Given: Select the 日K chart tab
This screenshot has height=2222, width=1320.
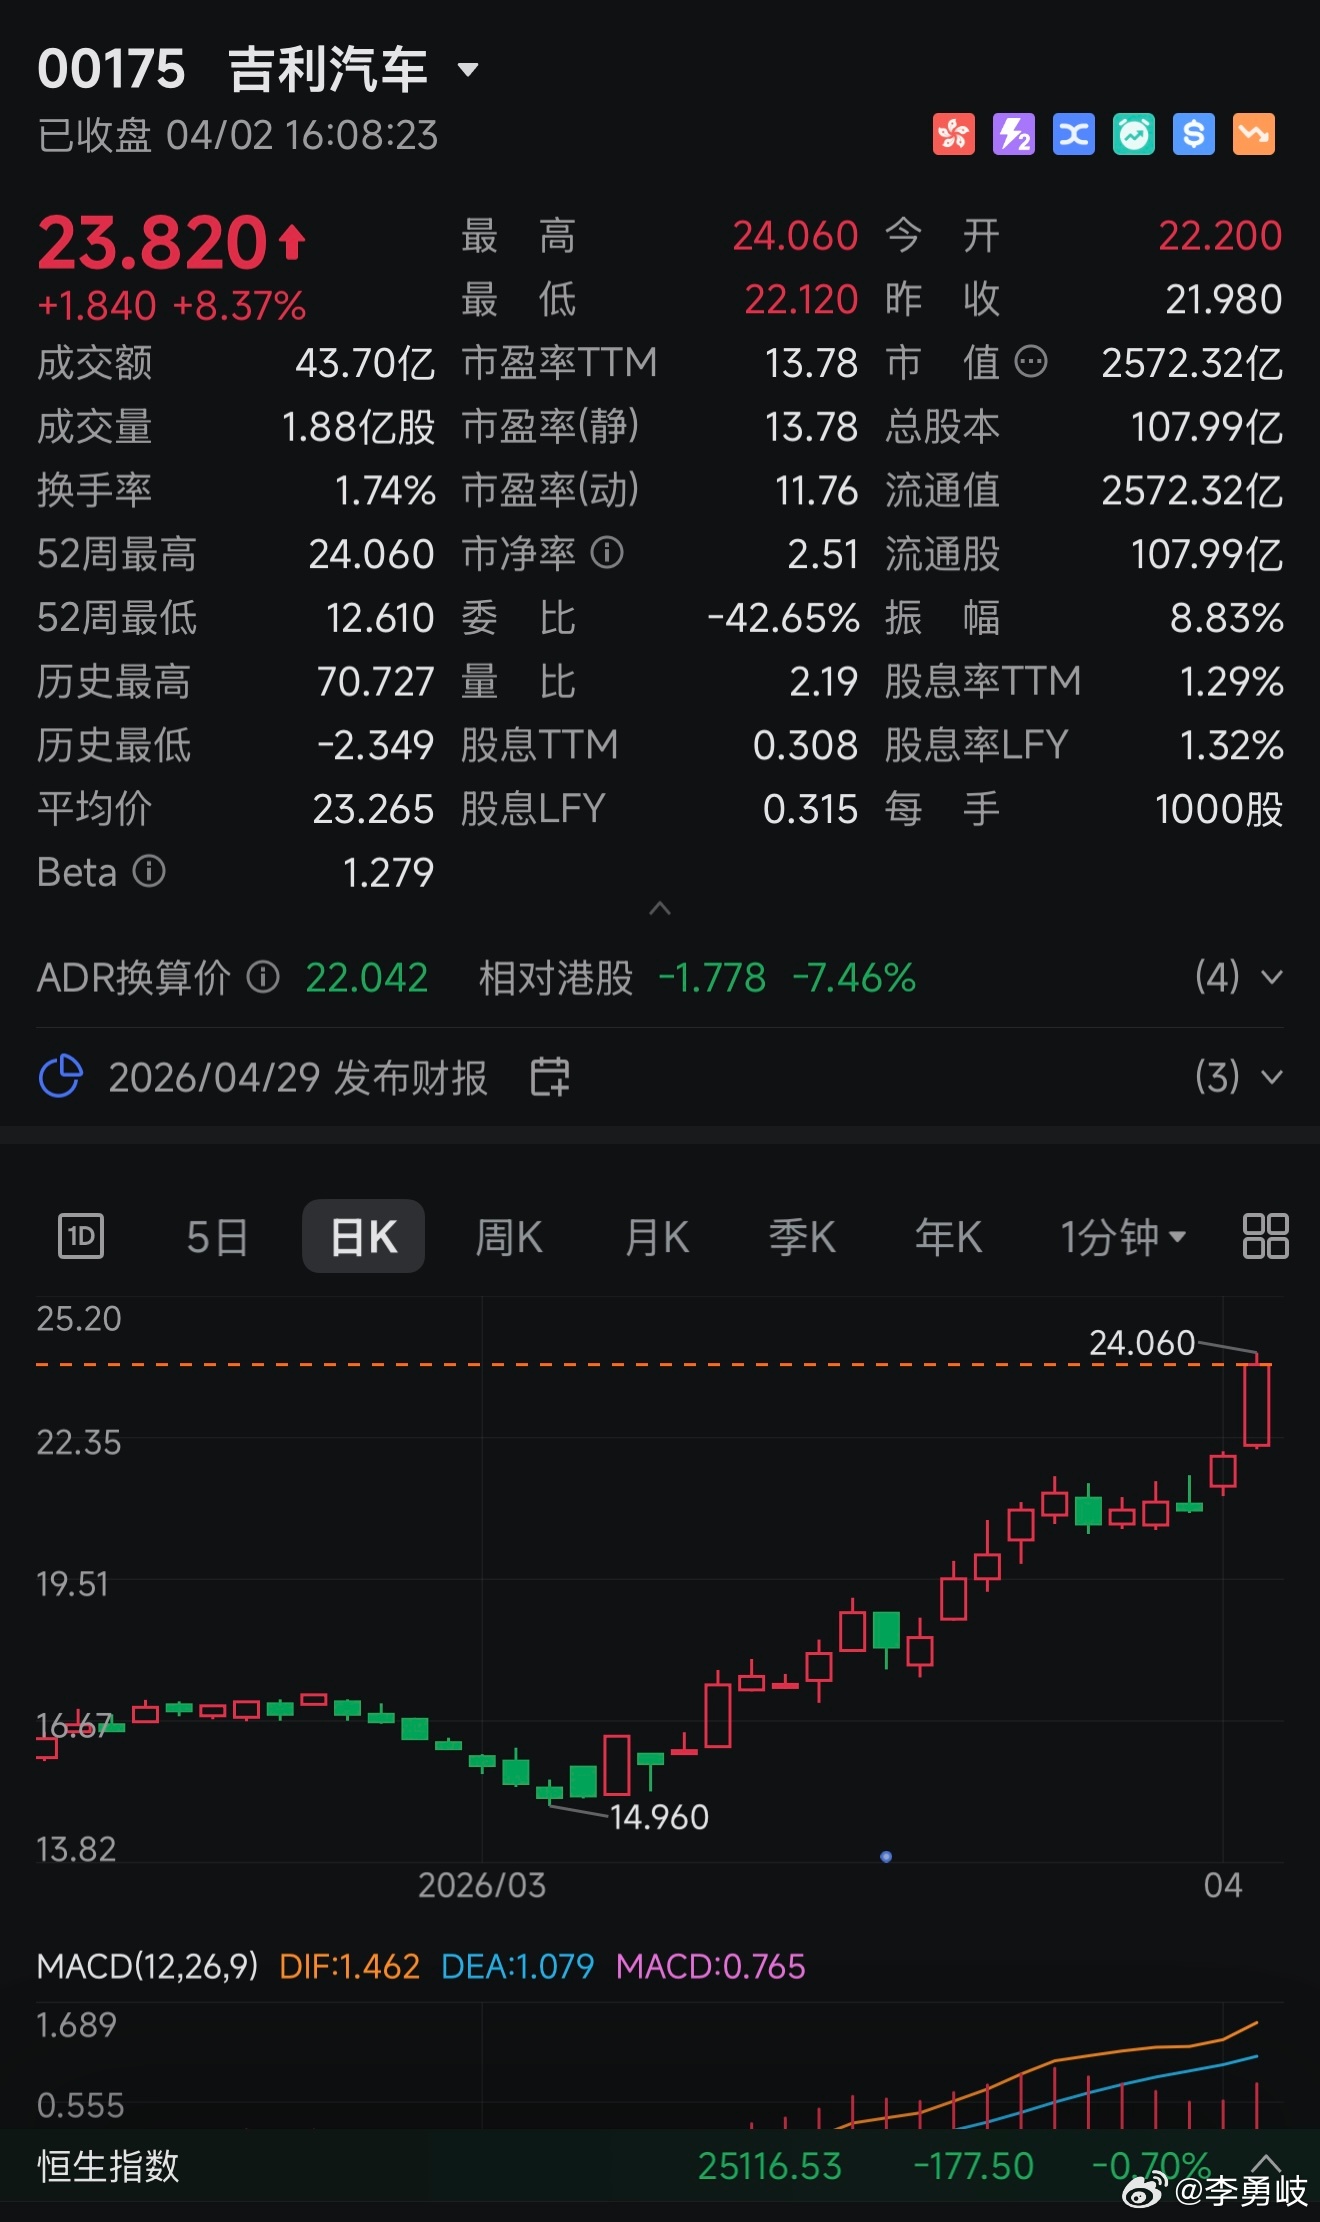Looking at the screenshot, I should [364, 1237].
